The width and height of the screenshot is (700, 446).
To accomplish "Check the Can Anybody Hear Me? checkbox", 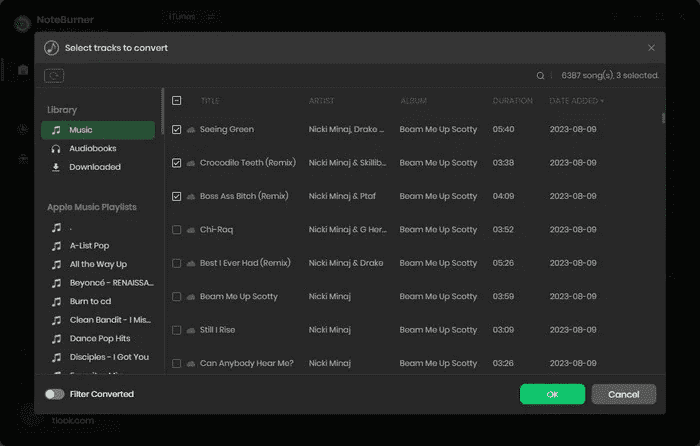I will pyautogui.click(x=177, y=363).
